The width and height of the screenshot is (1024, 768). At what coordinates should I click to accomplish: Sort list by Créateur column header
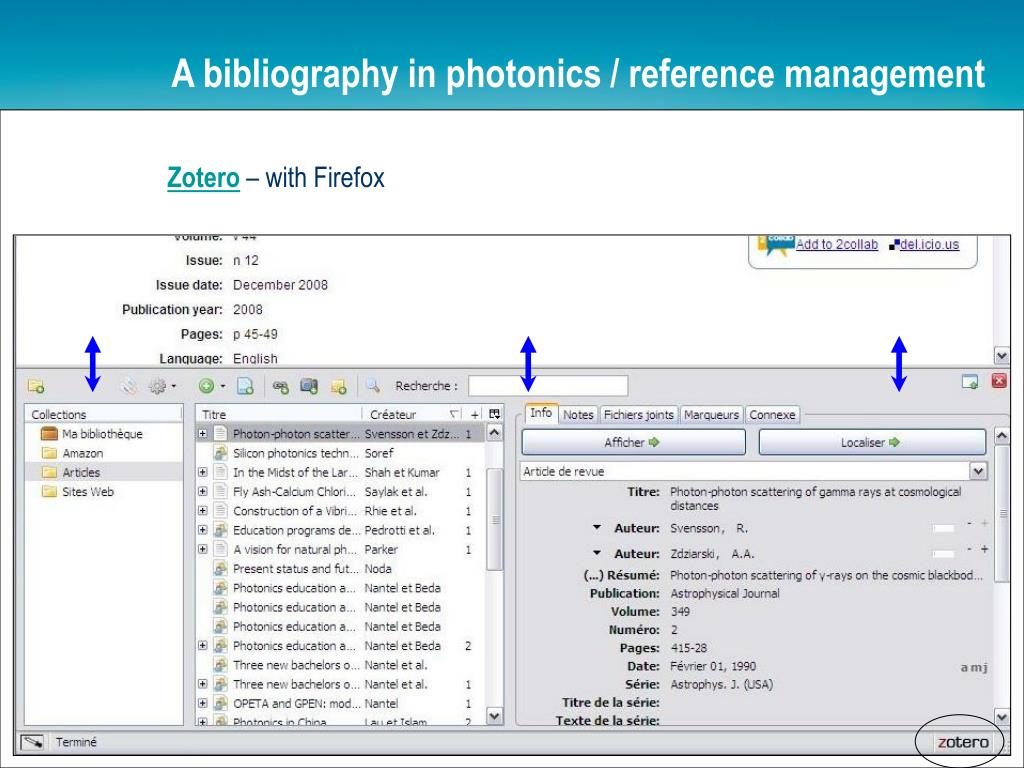(412, 414)
